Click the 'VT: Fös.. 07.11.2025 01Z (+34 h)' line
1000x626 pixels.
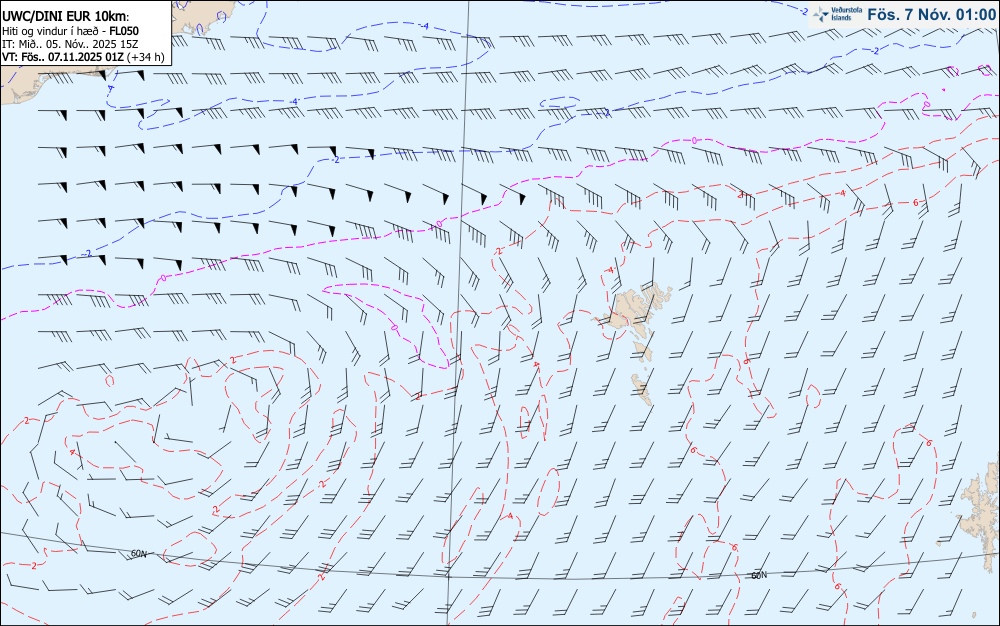pos(84,57)
